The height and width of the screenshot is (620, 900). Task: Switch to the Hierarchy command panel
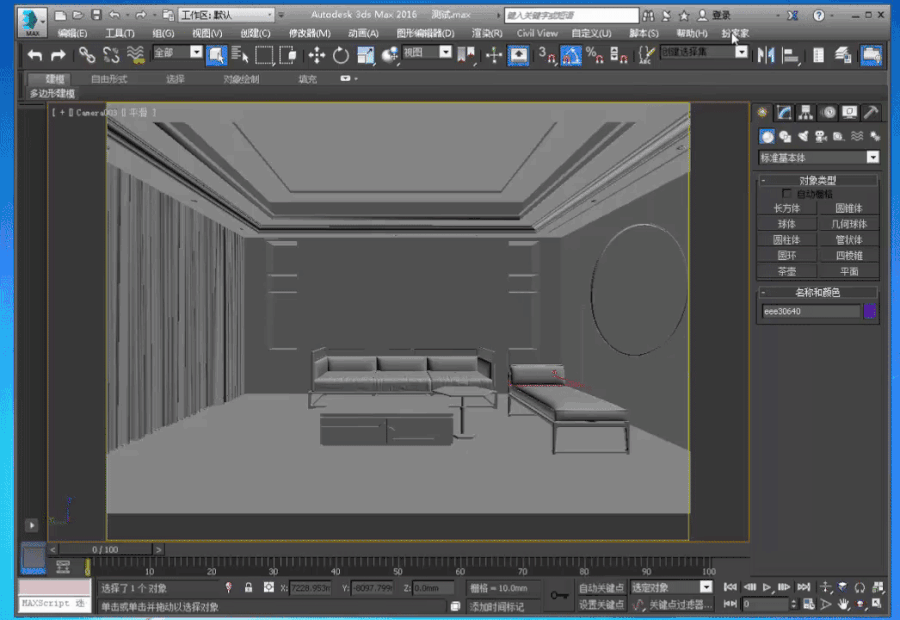coord(806,113)
